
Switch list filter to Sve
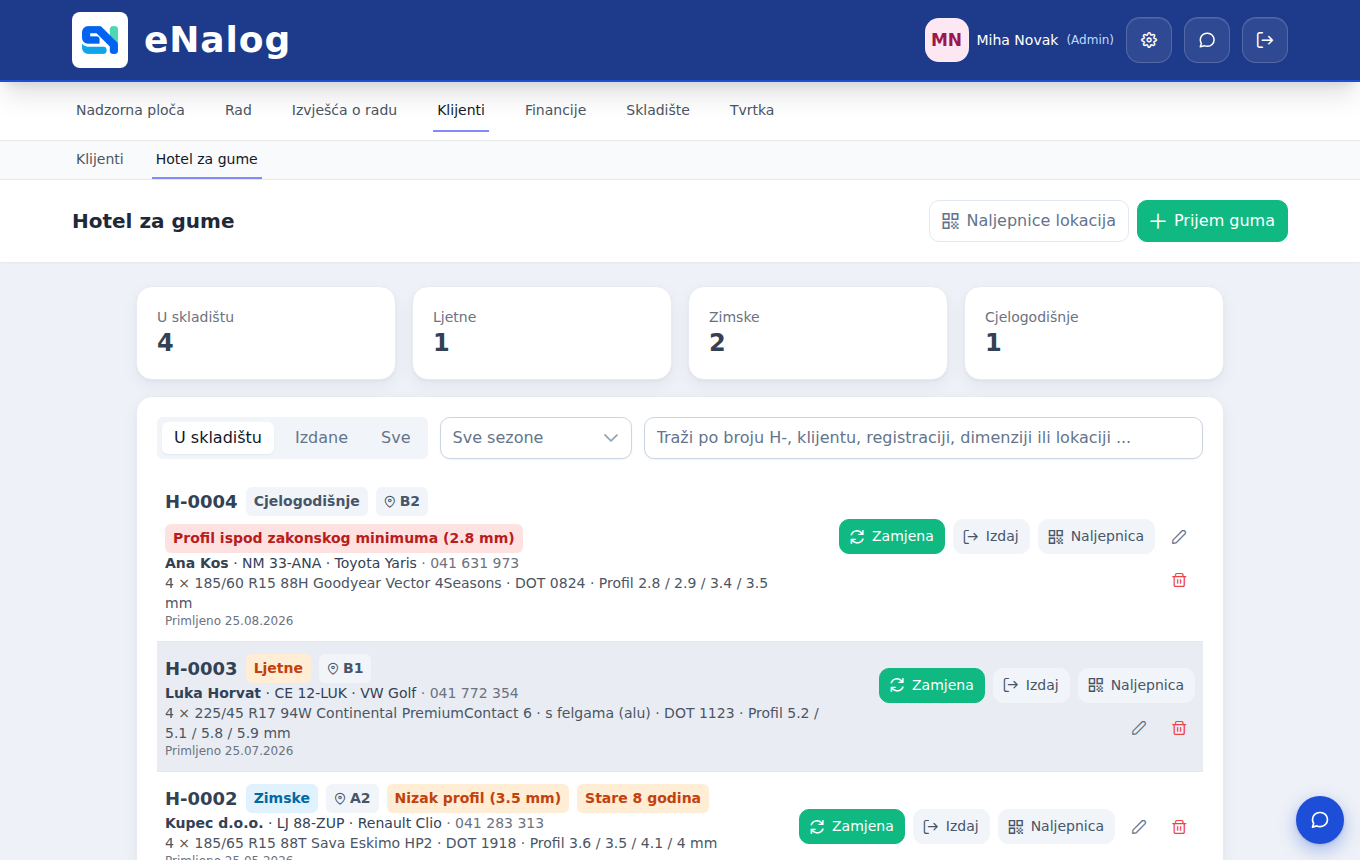pyautogui.click(x=396, y=438)
